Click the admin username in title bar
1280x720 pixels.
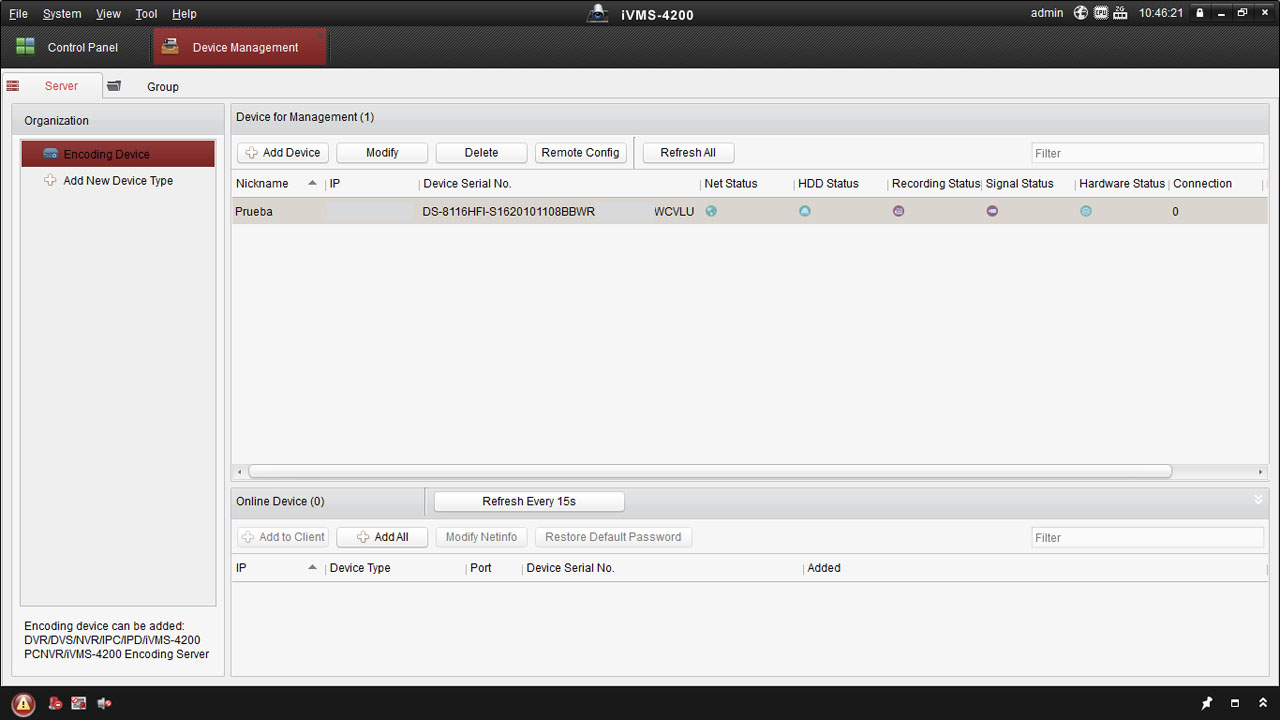pos(1047,13)
